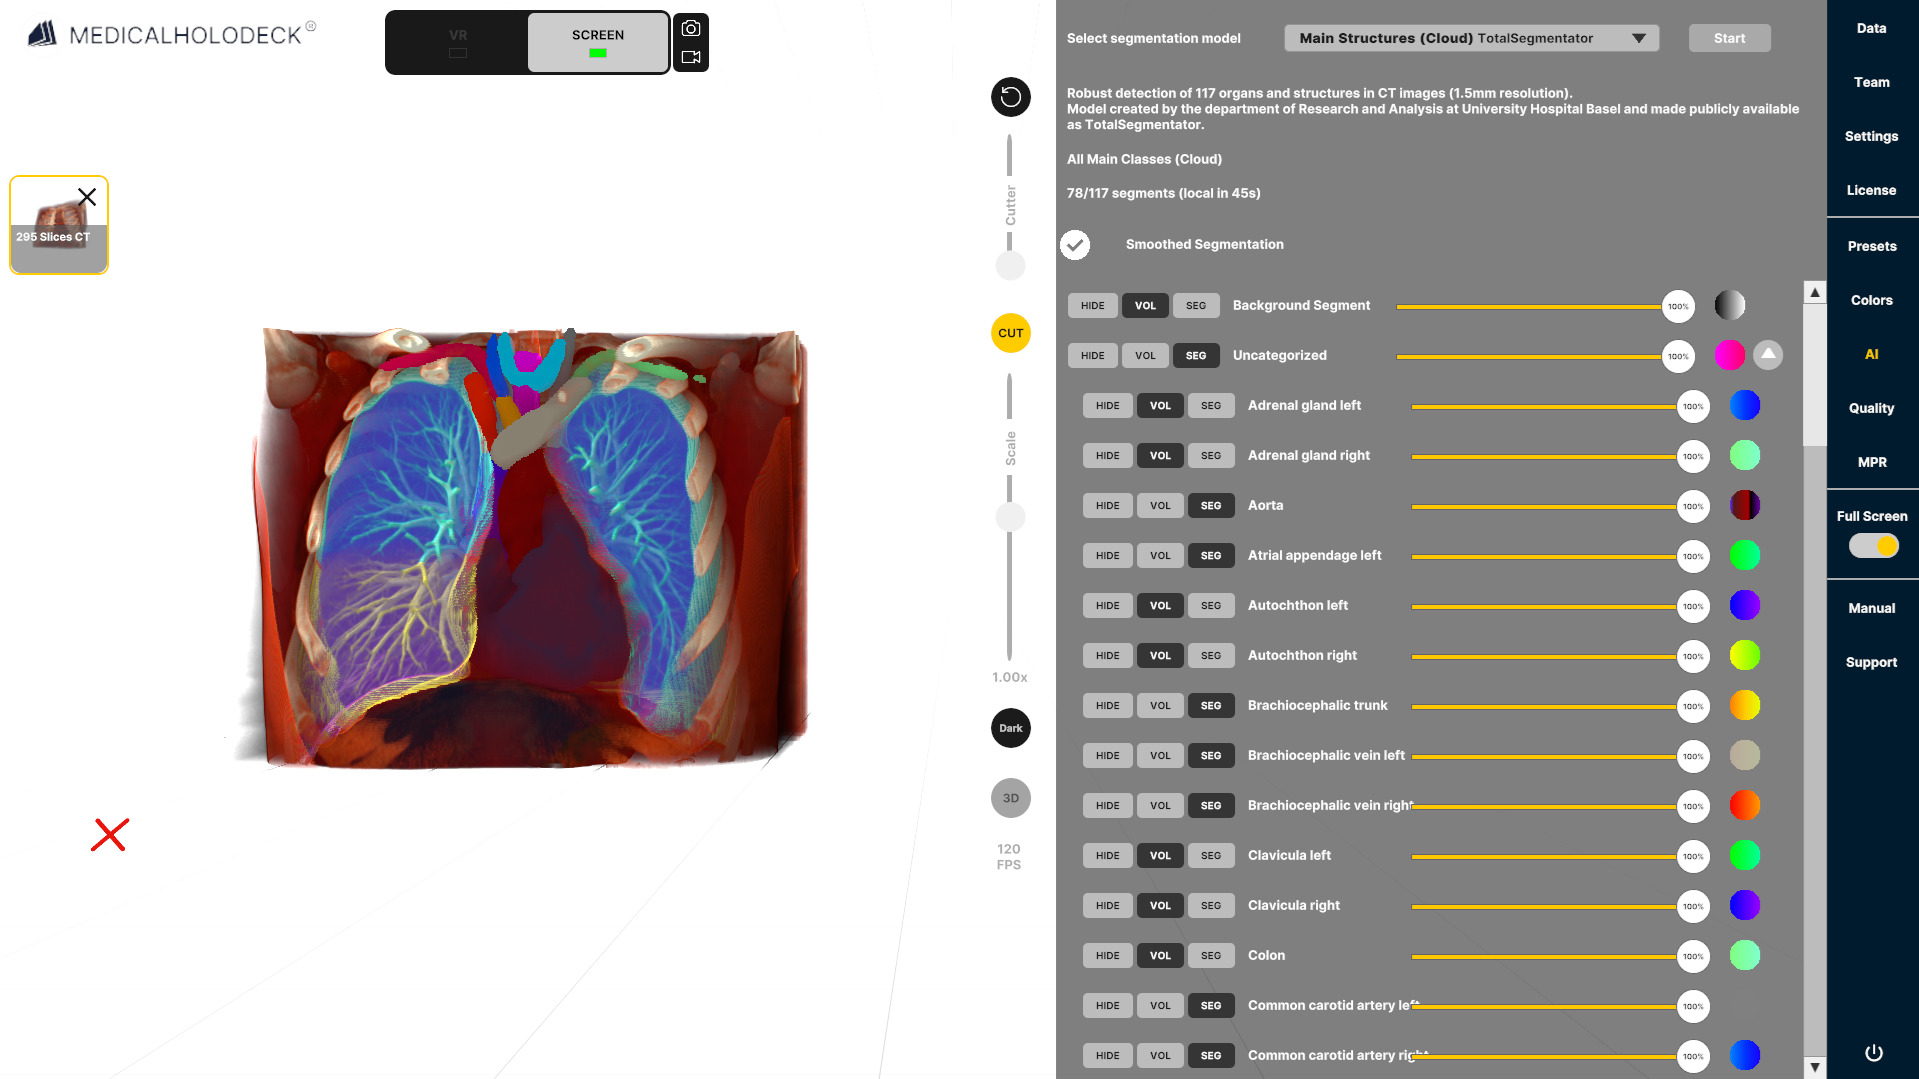Change Brachiocephalic vein left beige color
Image resolution: width=1919 pixels, height=1079 pixels.
pyautogui.click(x=1745, y=755)
